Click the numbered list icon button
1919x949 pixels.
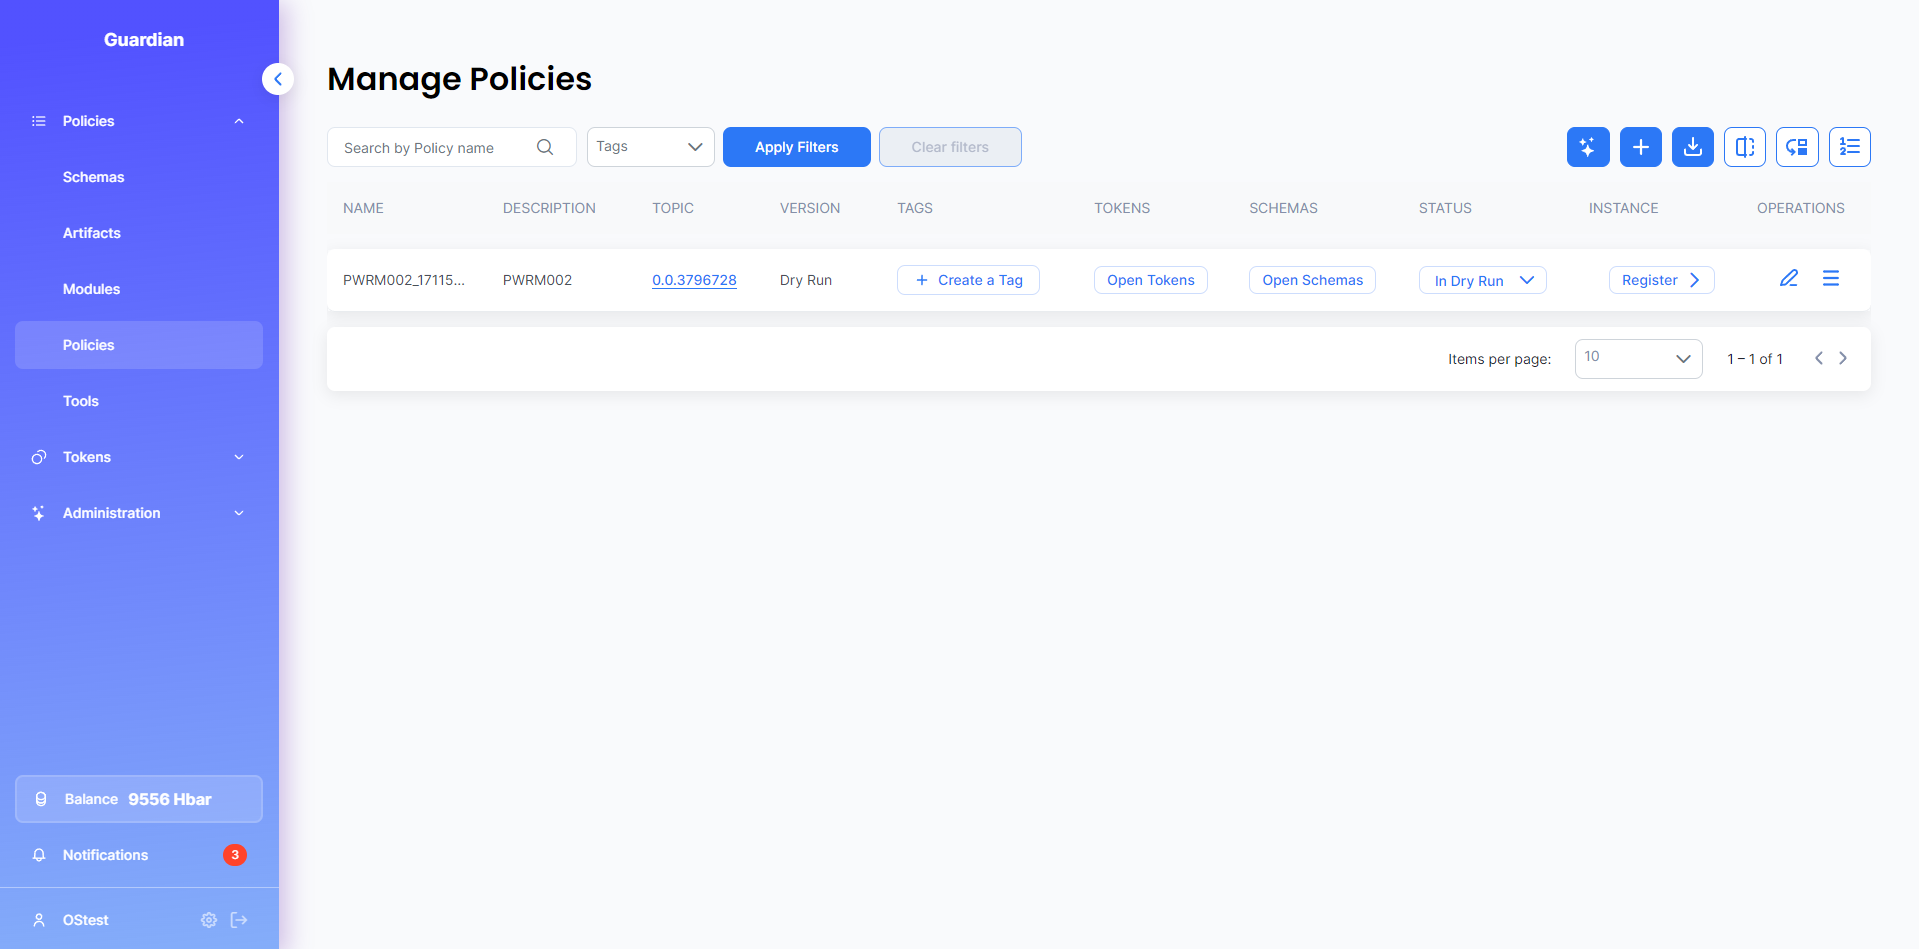pos(1849,147)
